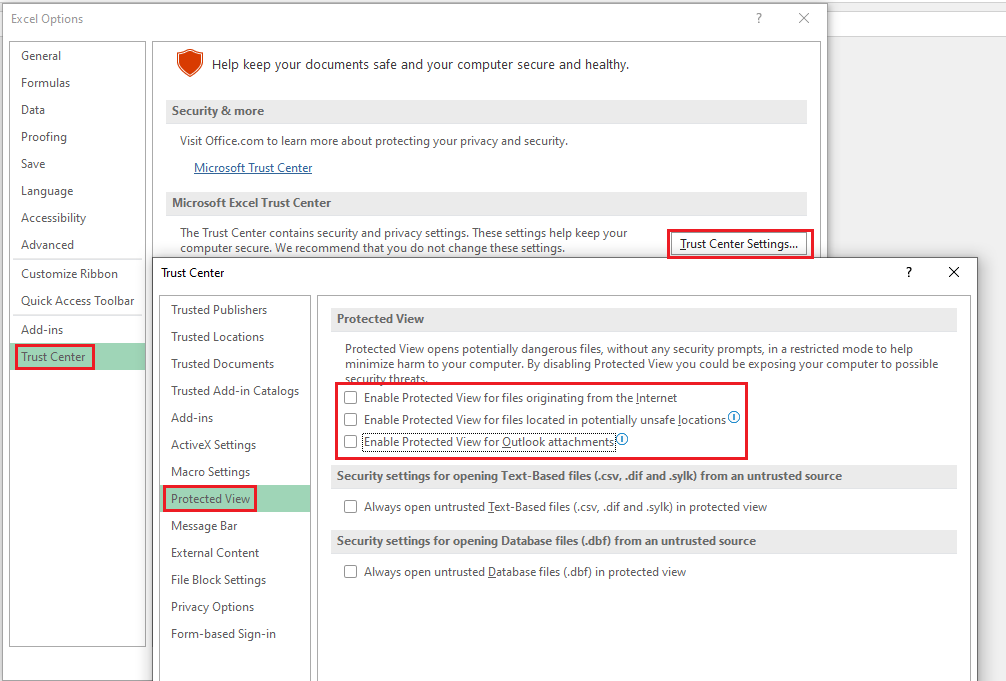
Task: Go to External Content settings
Action: click(235, 553)
